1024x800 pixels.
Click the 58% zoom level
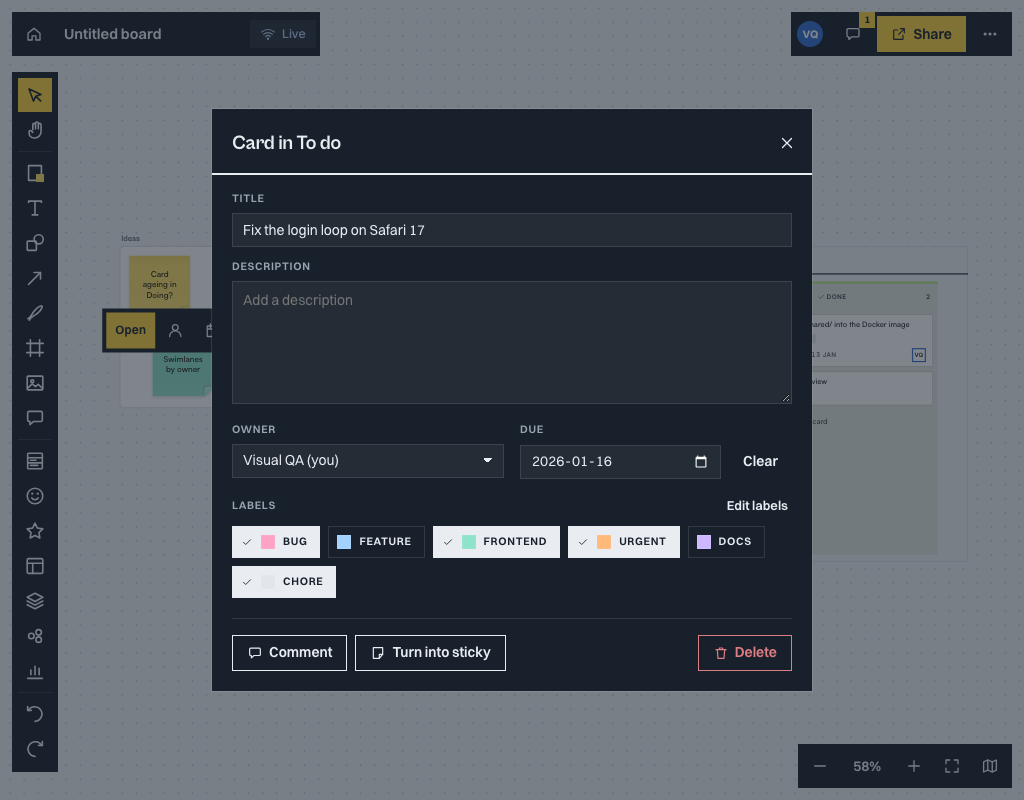click(x=867, y=766)
